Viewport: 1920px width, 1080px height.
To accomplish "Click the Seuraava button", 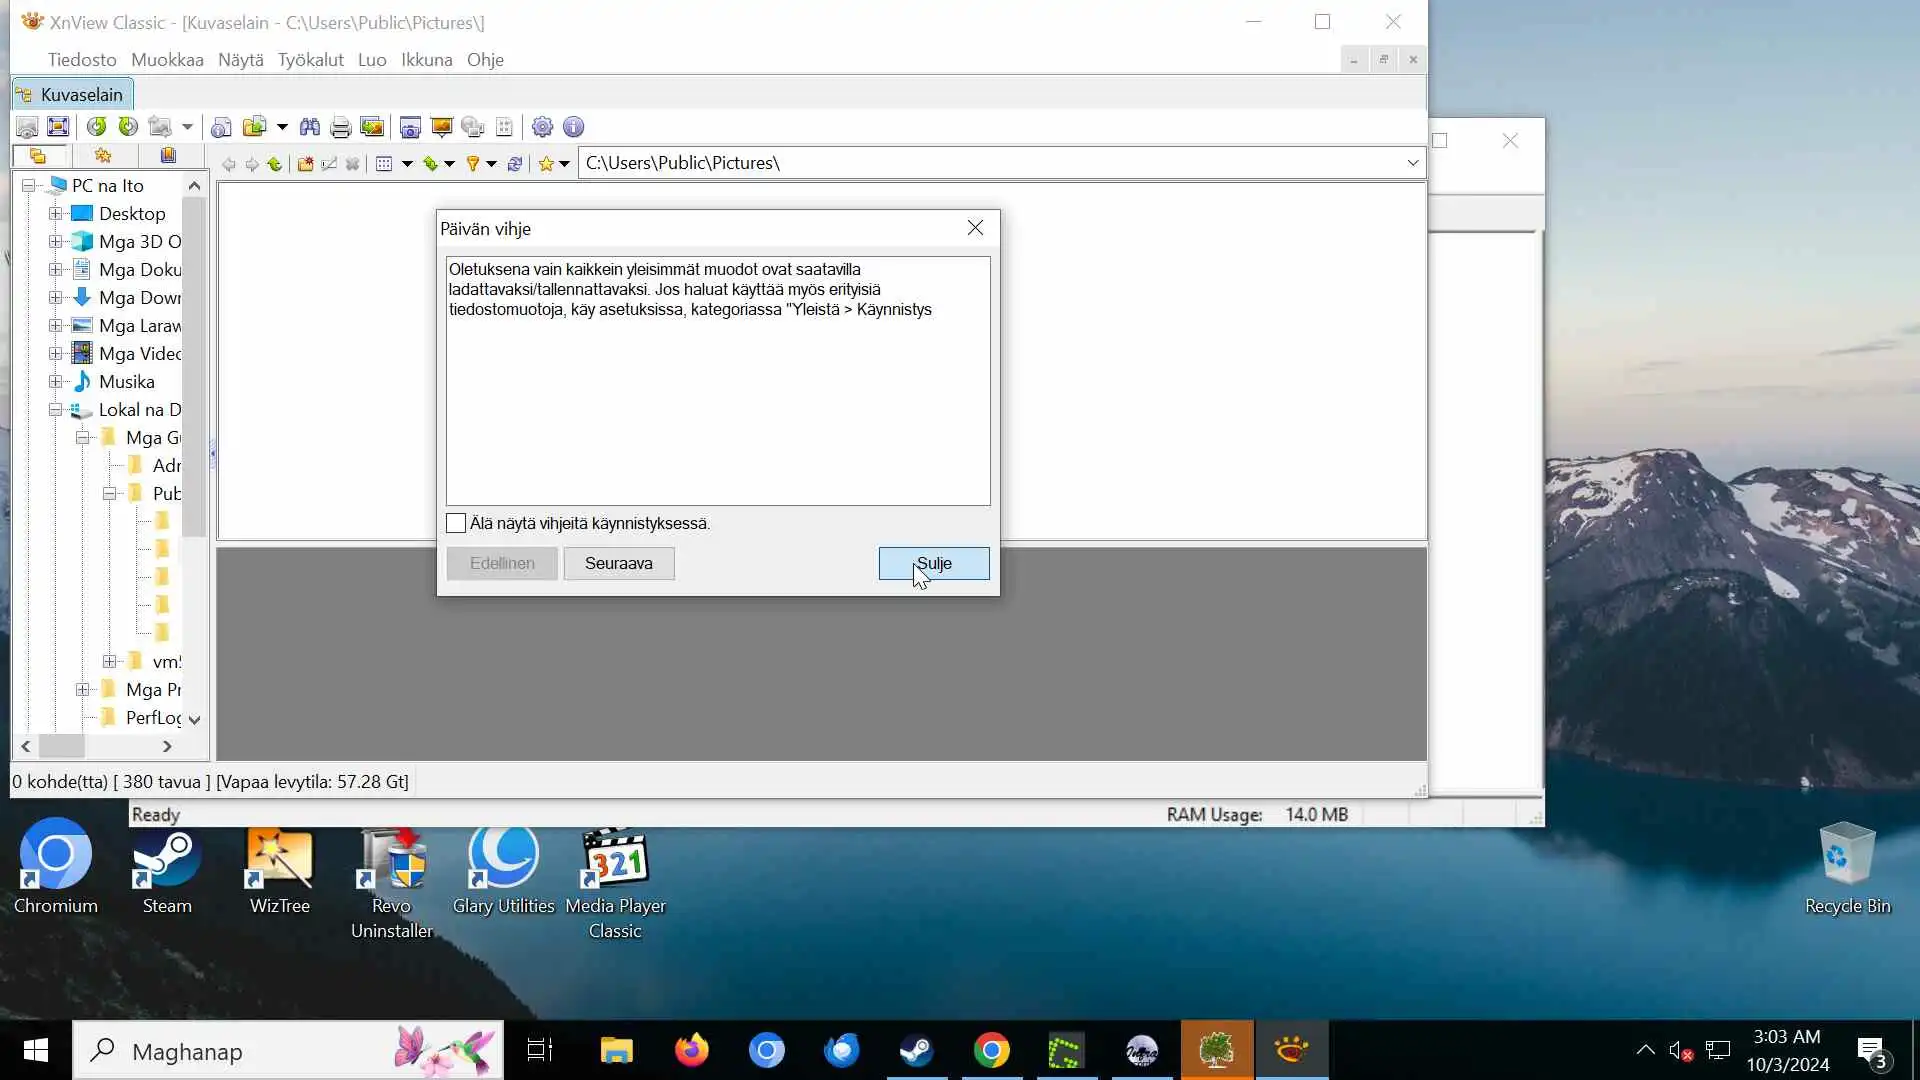I will click(618, 563).
